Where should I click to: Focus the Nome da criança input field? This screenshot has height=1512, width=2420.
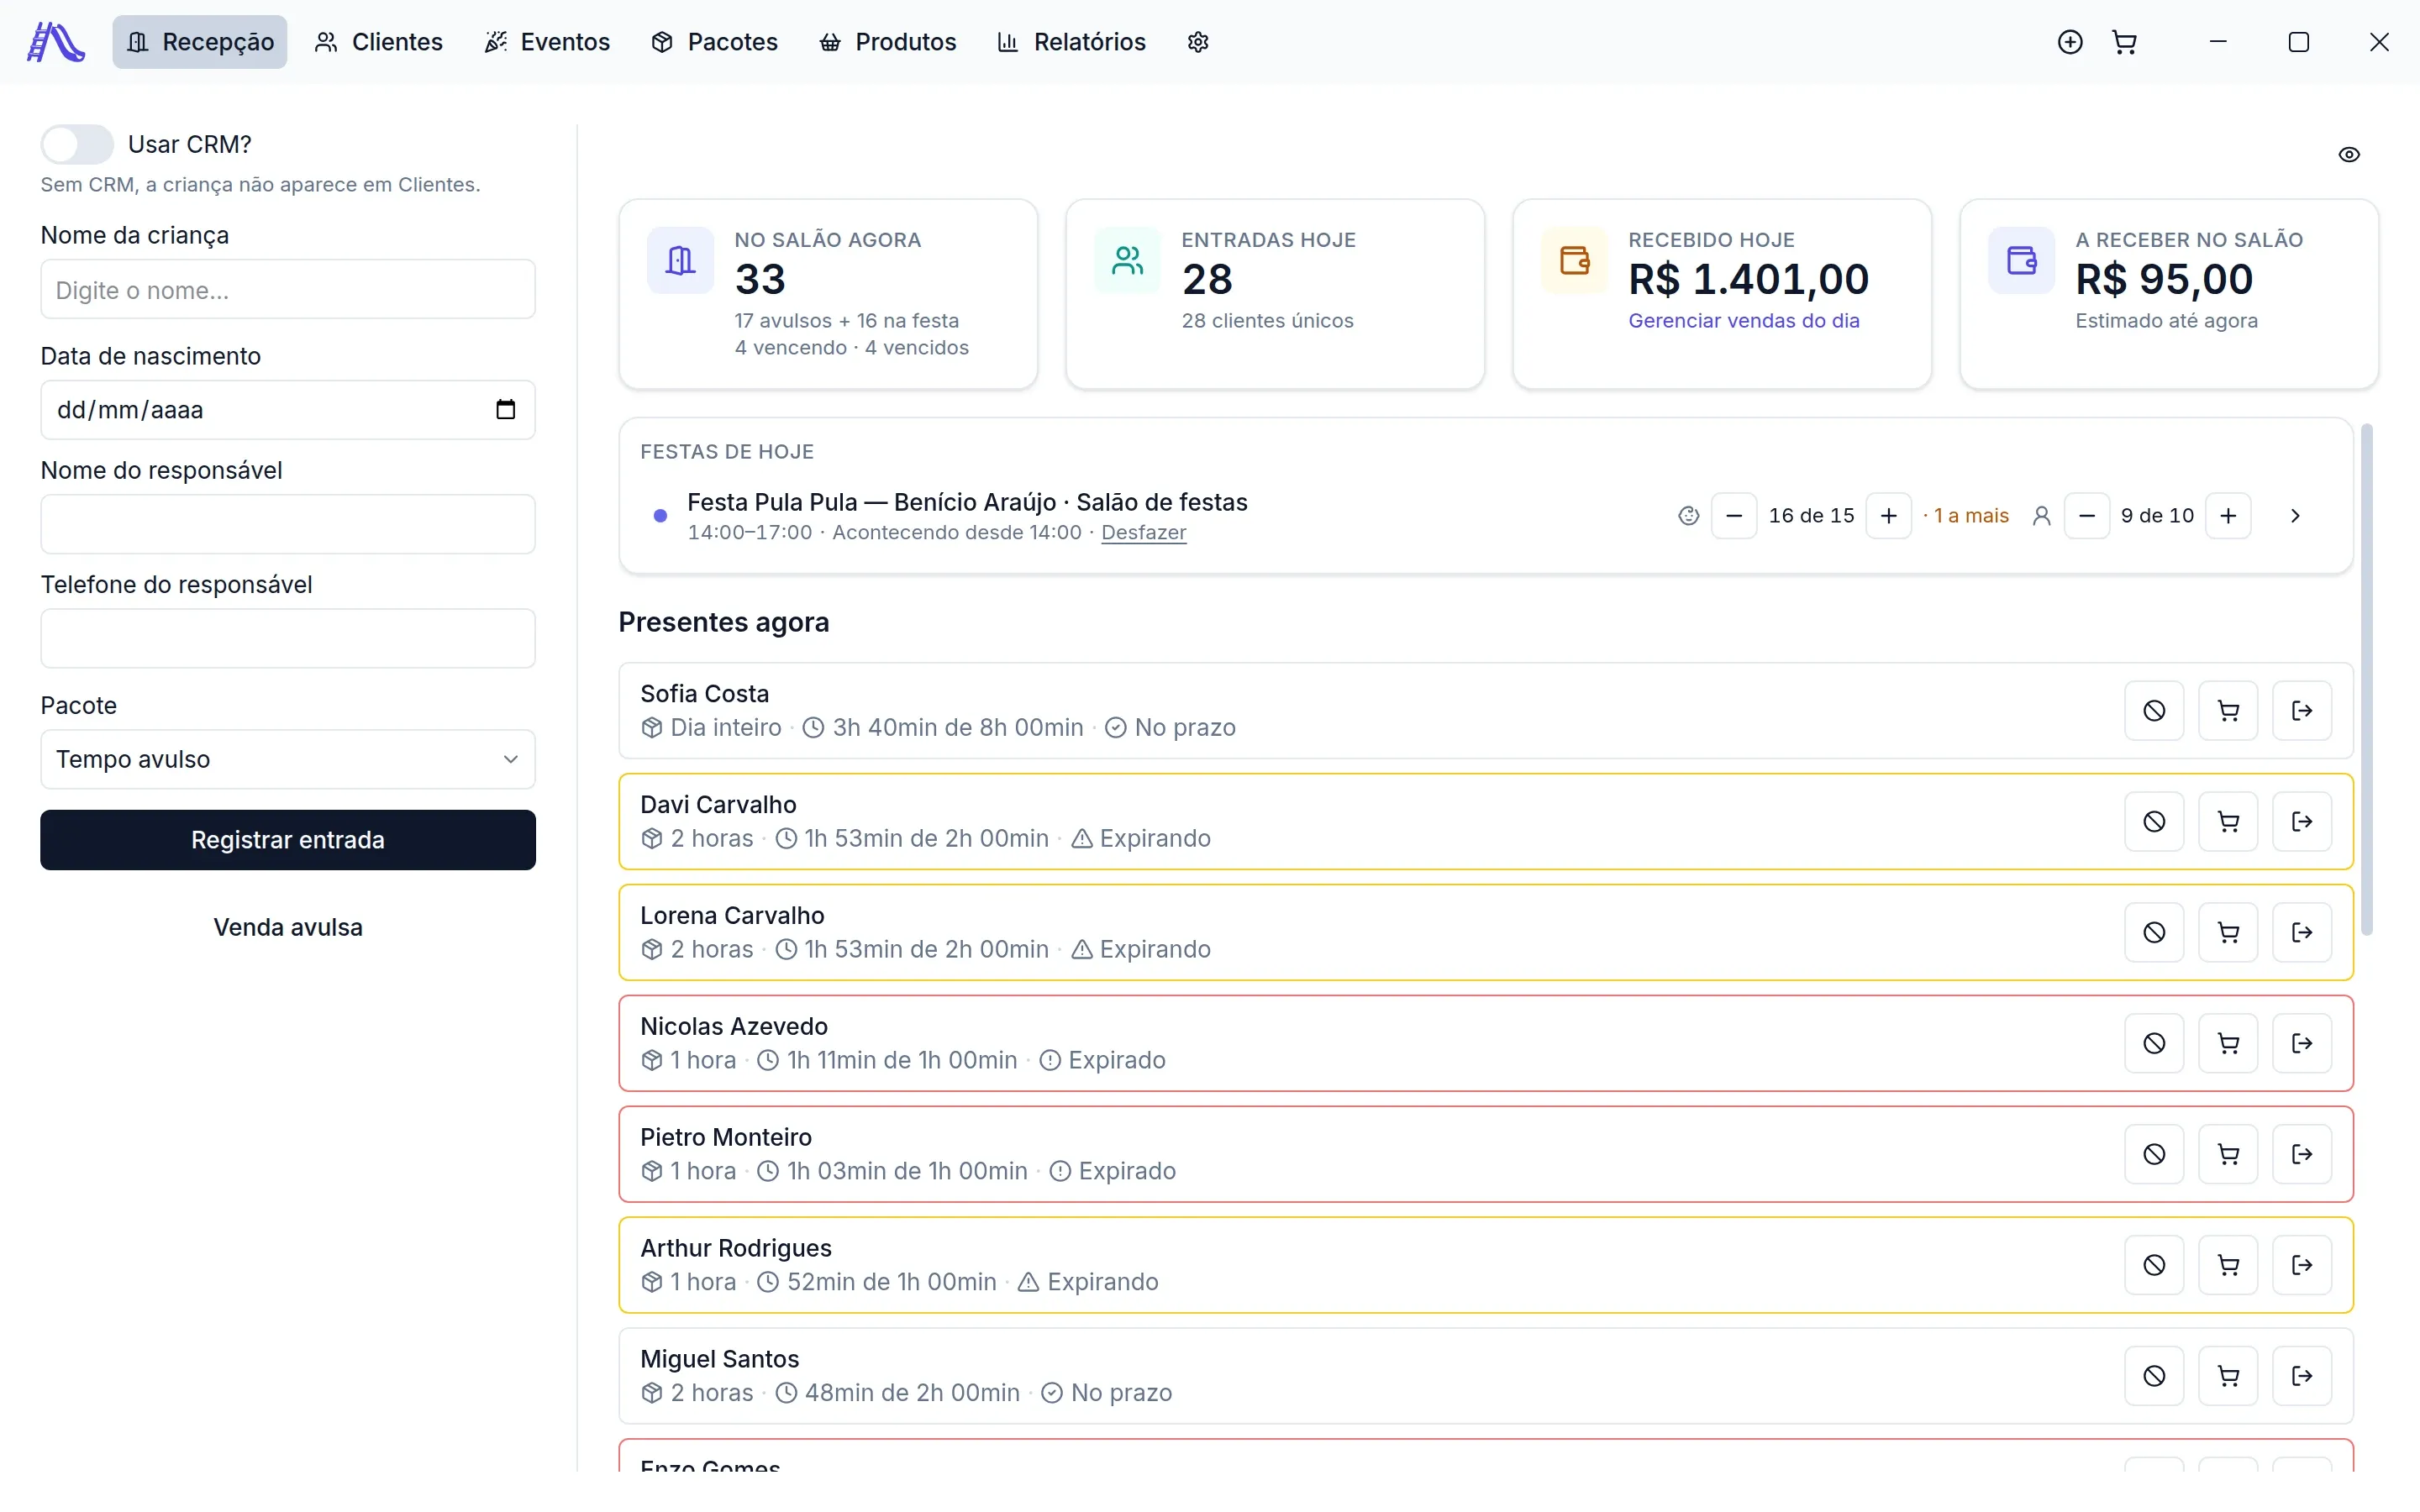click(x=288, y=290)
